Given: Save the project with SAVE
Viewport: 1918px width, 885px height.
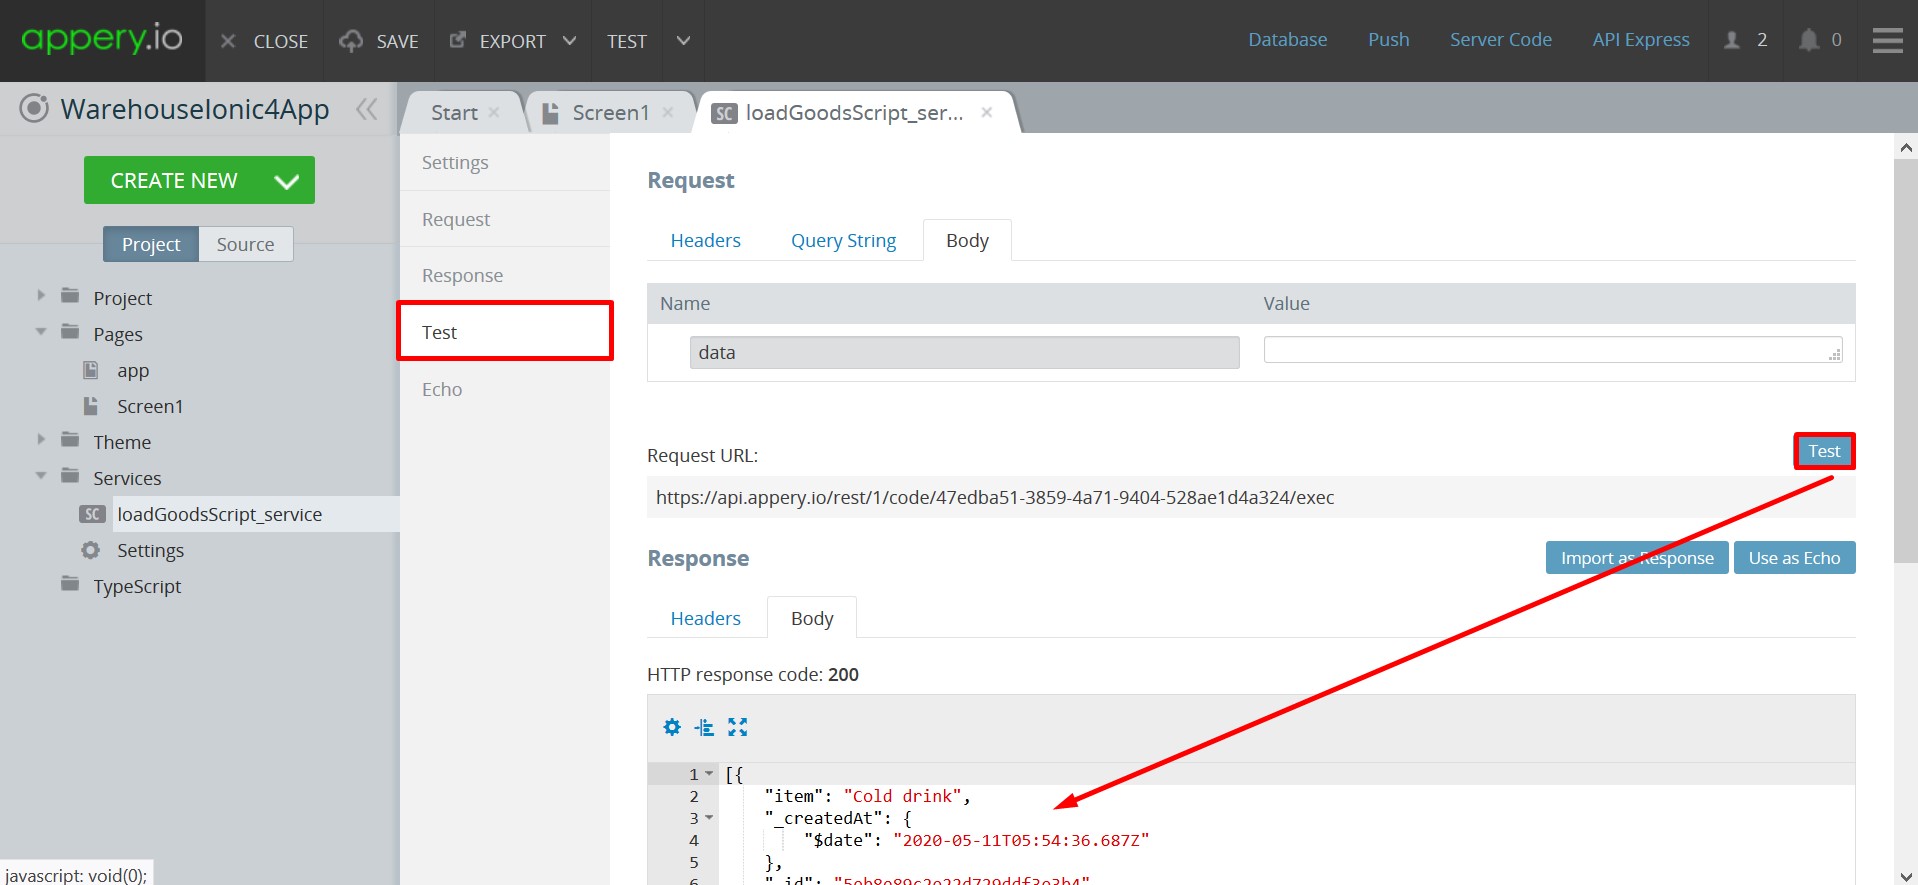Looking at the screenshot, I should (x=379, y=41).
